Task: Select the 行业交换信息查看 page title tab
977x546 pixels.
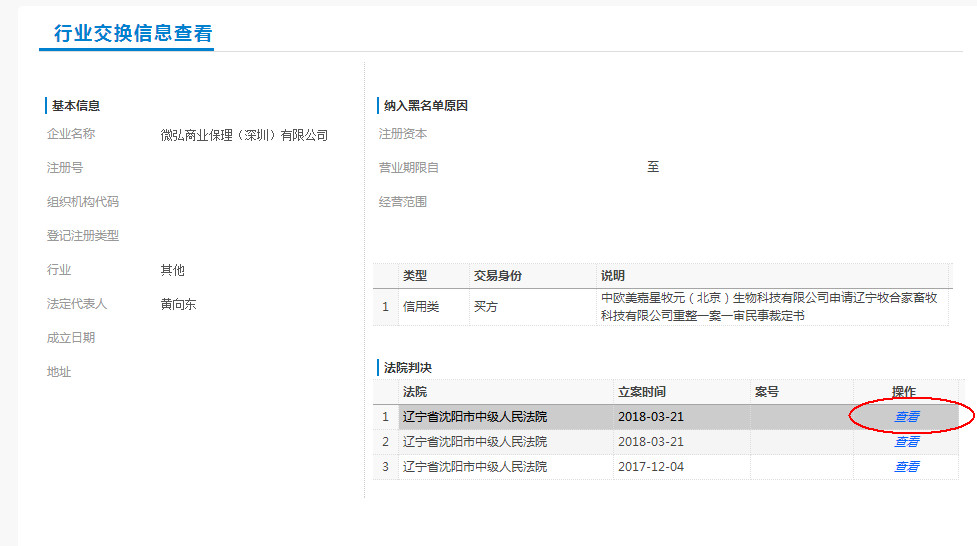Action: point(132,33)
